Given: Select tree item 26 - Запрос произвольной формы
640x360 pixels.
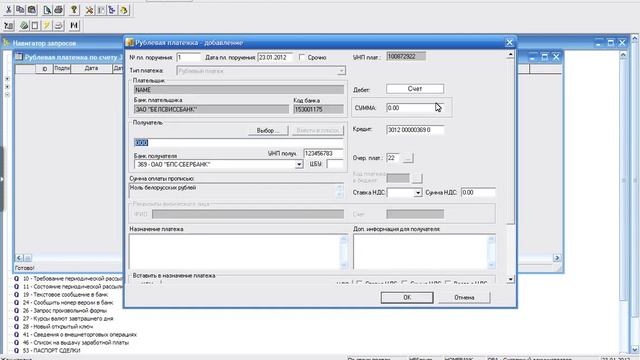Looking at the screenshot, I should [64, 311].
